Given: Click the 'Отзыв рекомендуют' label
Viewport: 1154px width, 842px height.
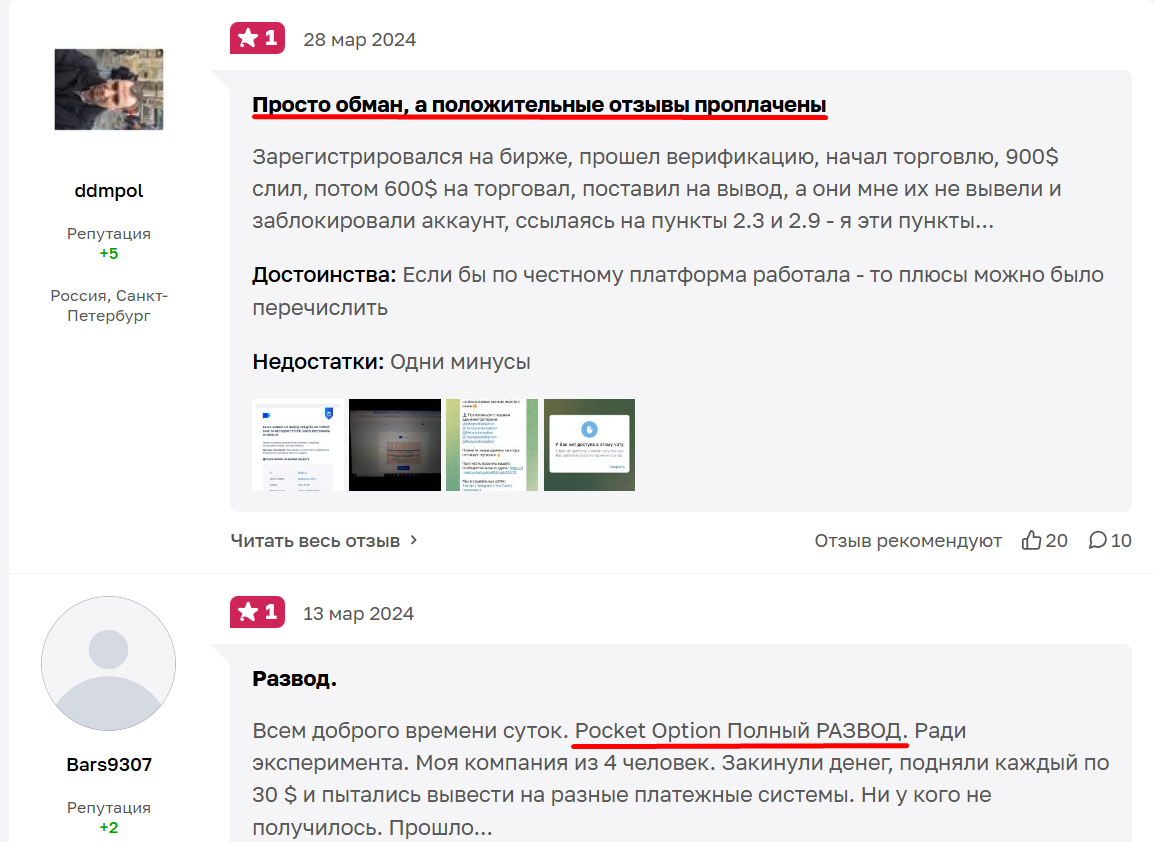Looking at the screenshot, I should (x=907, y=541).
